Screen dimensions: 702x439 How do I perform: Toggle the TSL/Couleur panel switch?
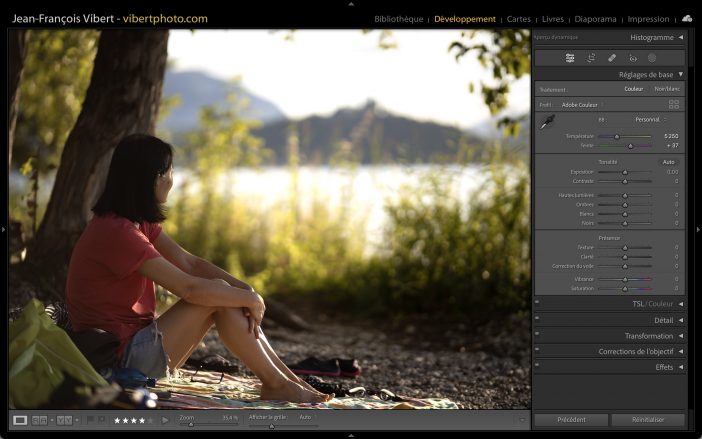(x=537, y=304)
